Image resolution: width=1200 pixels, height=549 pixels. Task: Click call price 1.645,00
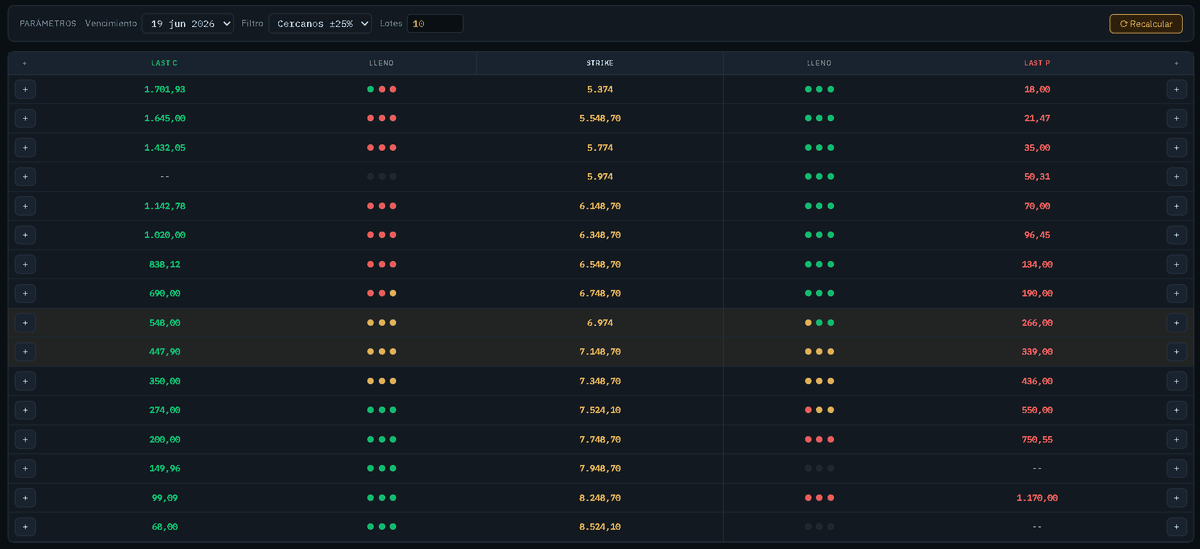(x=164, y=118)
